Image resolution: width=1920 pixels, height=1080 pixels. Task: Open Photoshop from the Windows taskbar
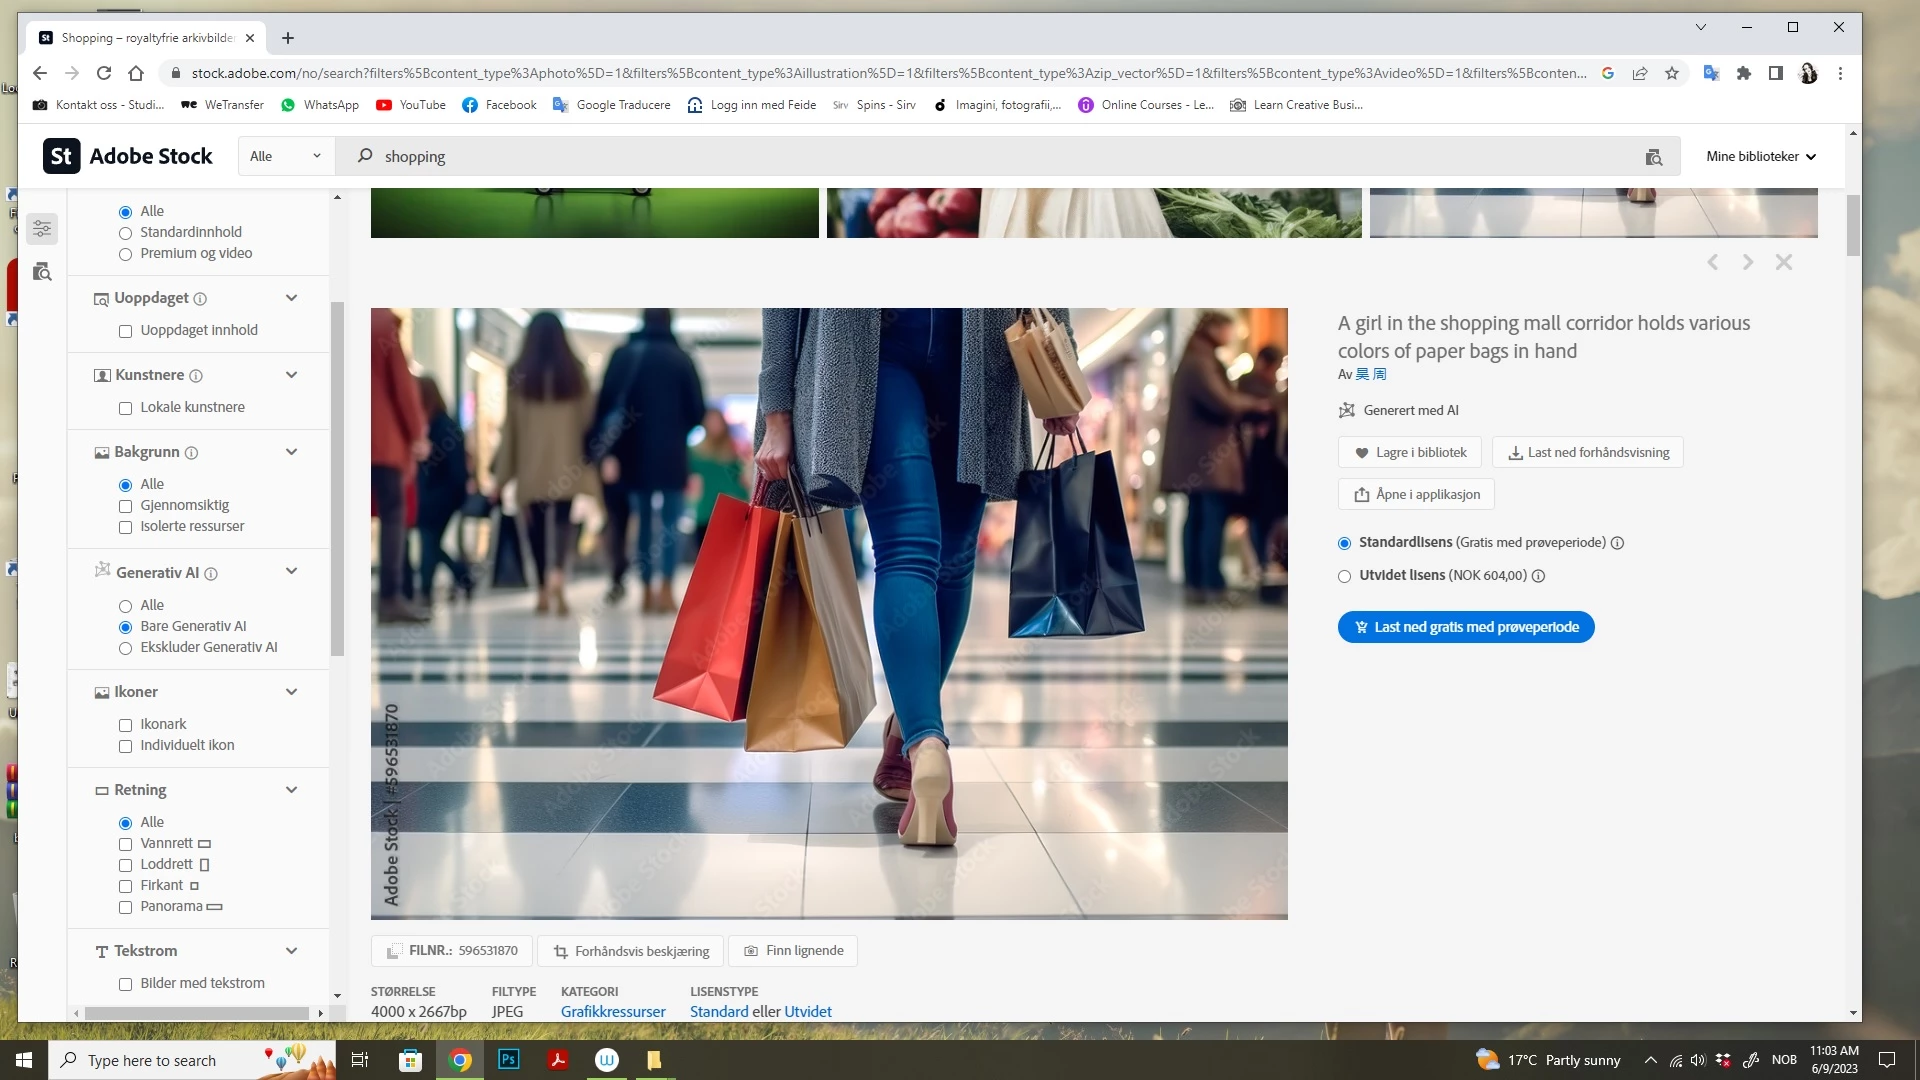[508, 1059]
